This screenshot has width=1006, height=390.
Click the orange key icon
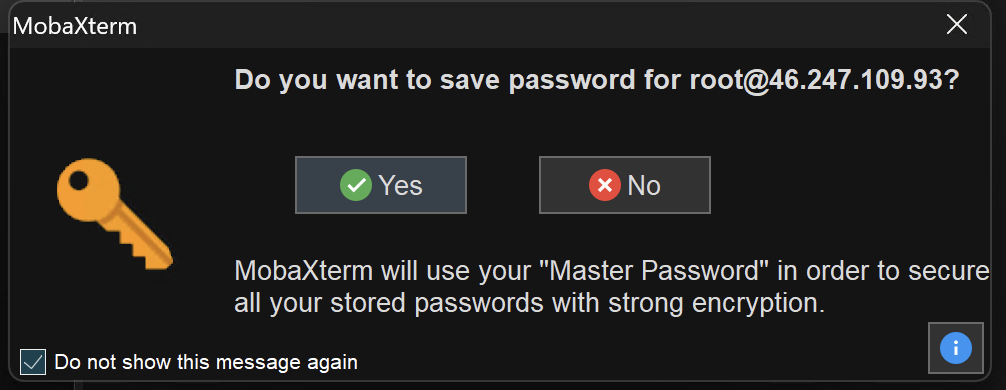coord(113,214)
